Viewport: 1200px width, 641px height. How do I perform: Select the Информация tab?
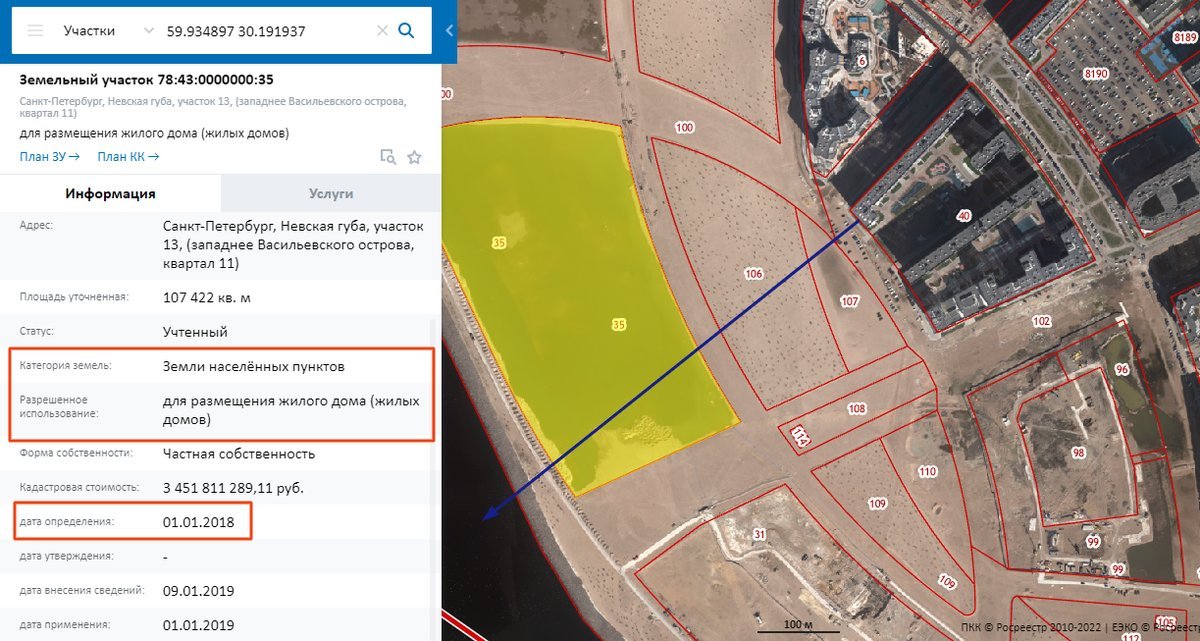coord(110,194)
